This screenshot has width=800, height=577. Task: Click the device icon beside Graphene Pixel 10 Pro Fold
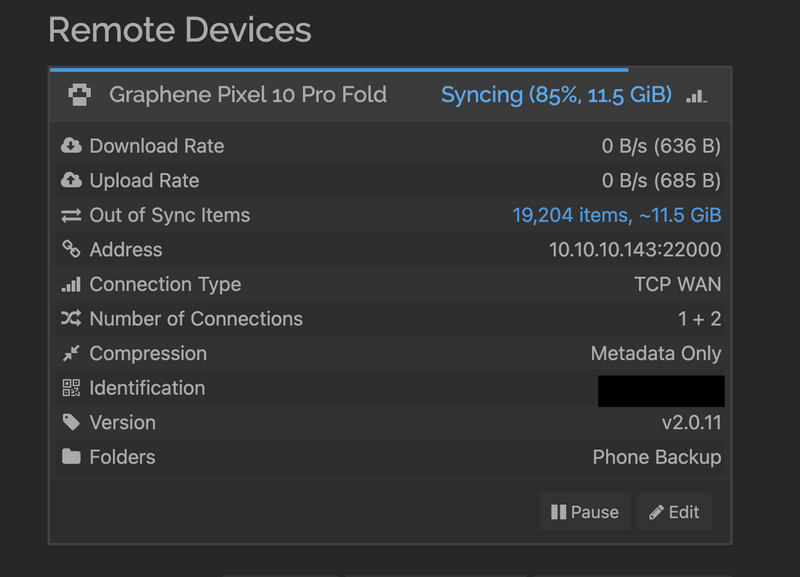[78, 95]
